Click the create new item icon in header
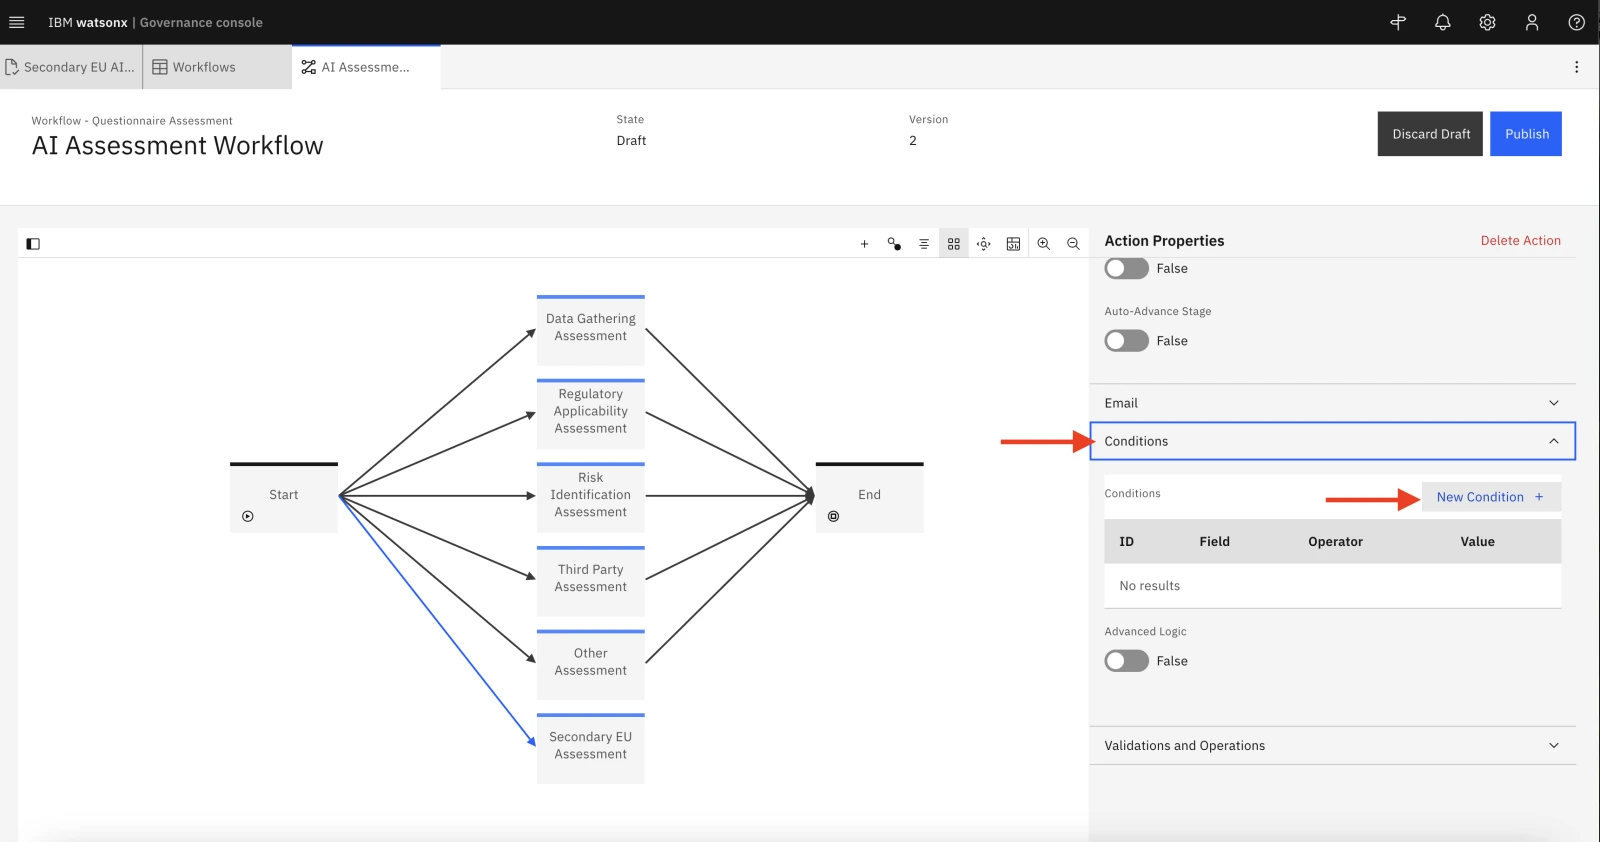The image size is (1600, 842). (1398, 22)
